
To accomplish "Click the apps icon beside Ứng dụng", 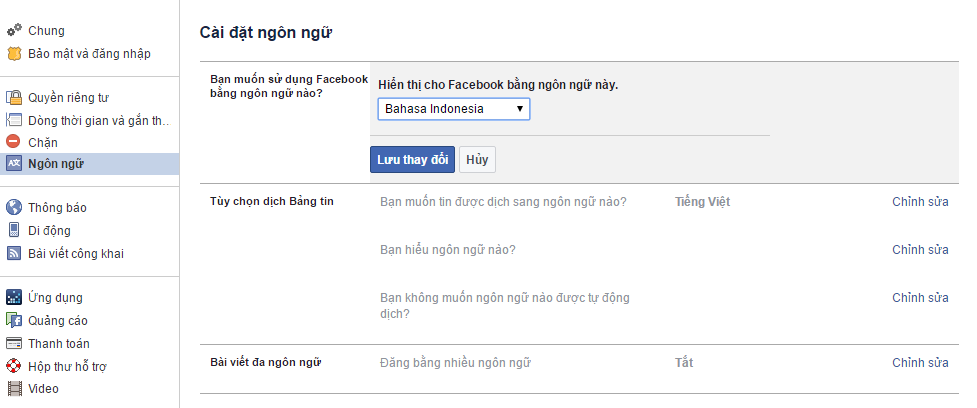I will coord(14,297).
